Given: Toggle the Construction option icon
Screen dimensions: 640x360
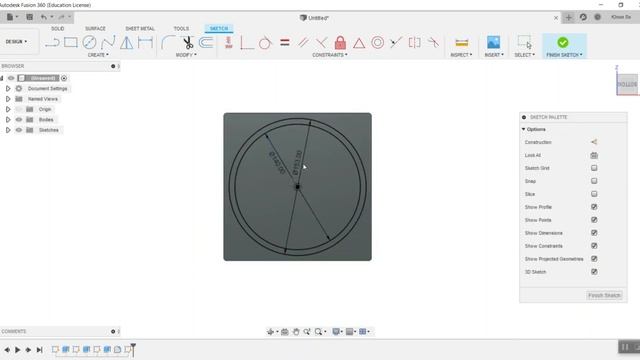Looking at the screenshot, I should pyautogui.click(x=594, y=142).
